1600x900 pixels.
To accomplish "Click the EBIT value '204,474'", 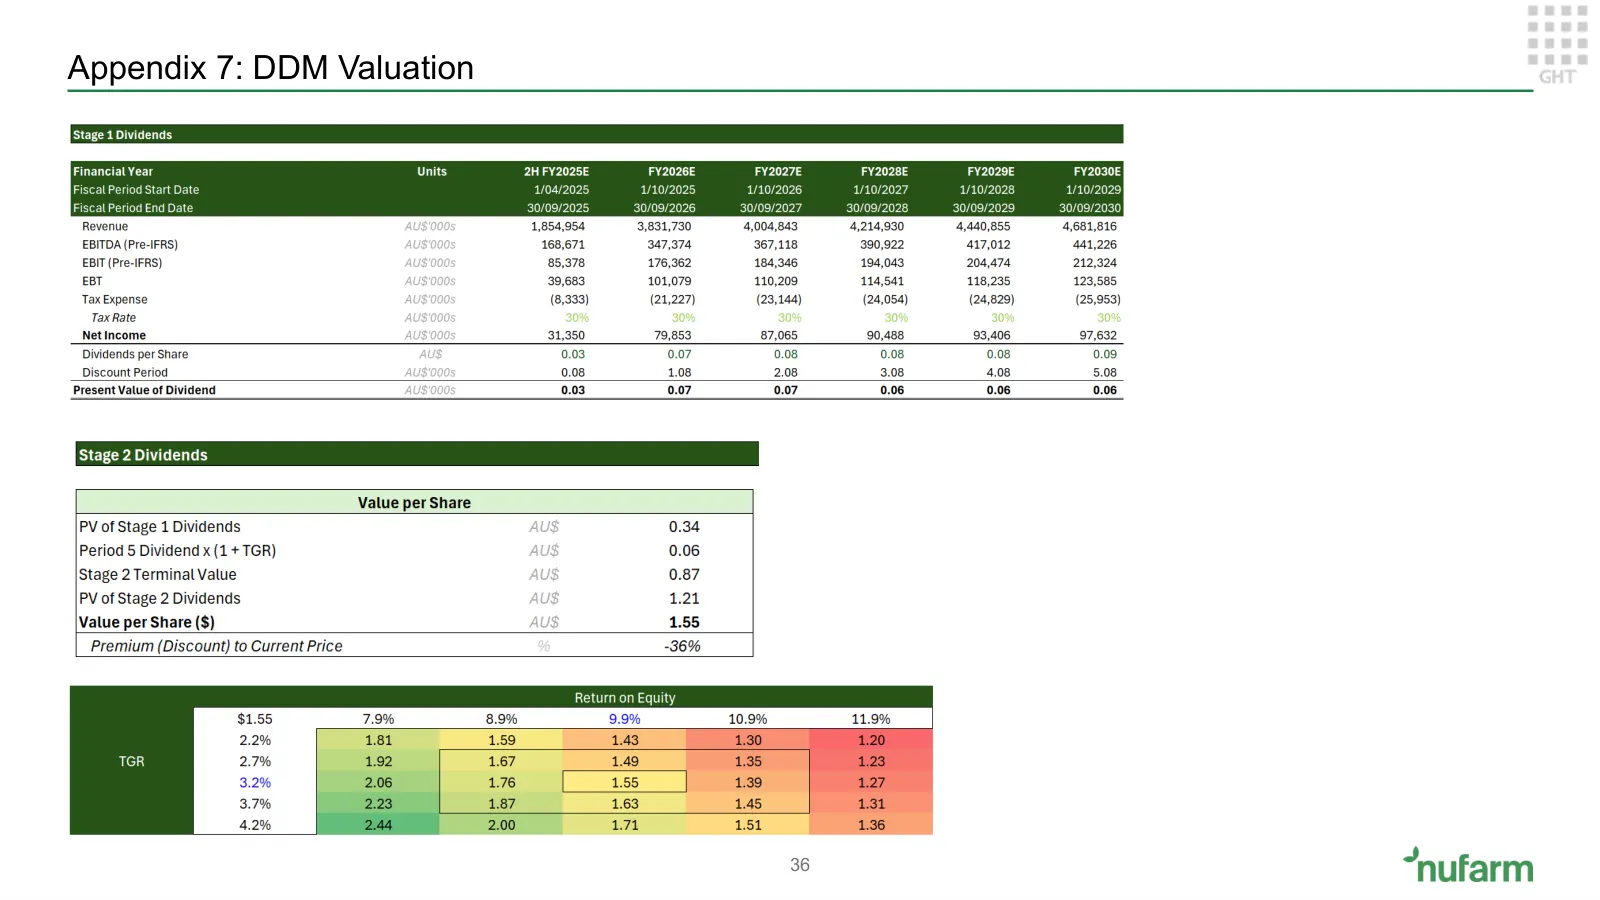I will point(988,263).
